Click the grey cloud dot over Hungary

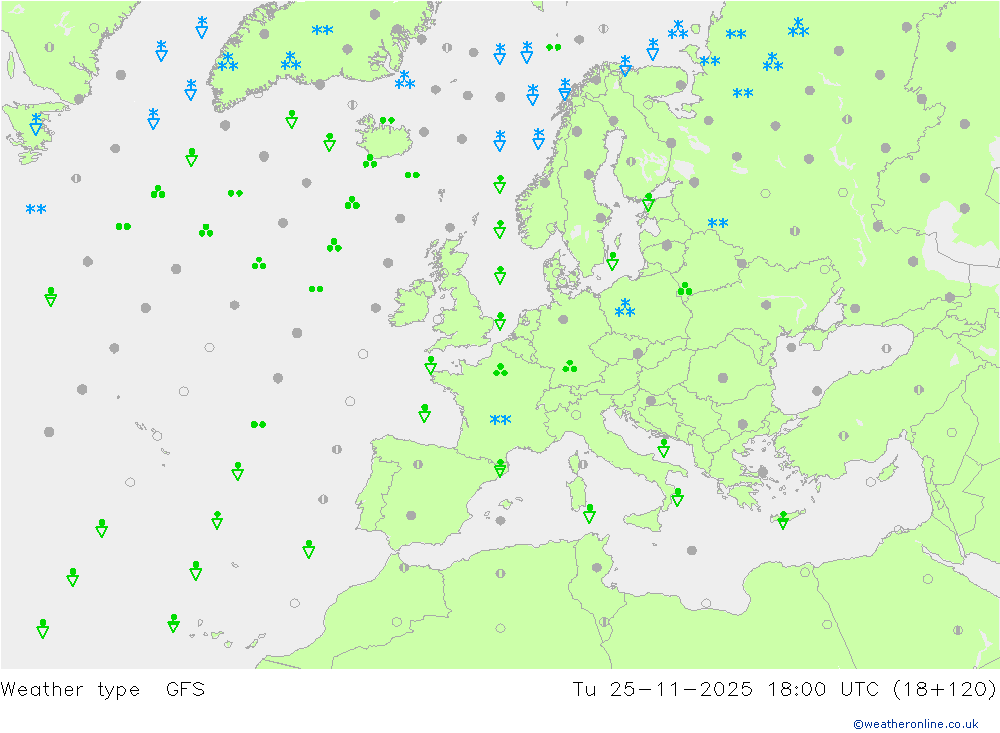tap(723, 378)
